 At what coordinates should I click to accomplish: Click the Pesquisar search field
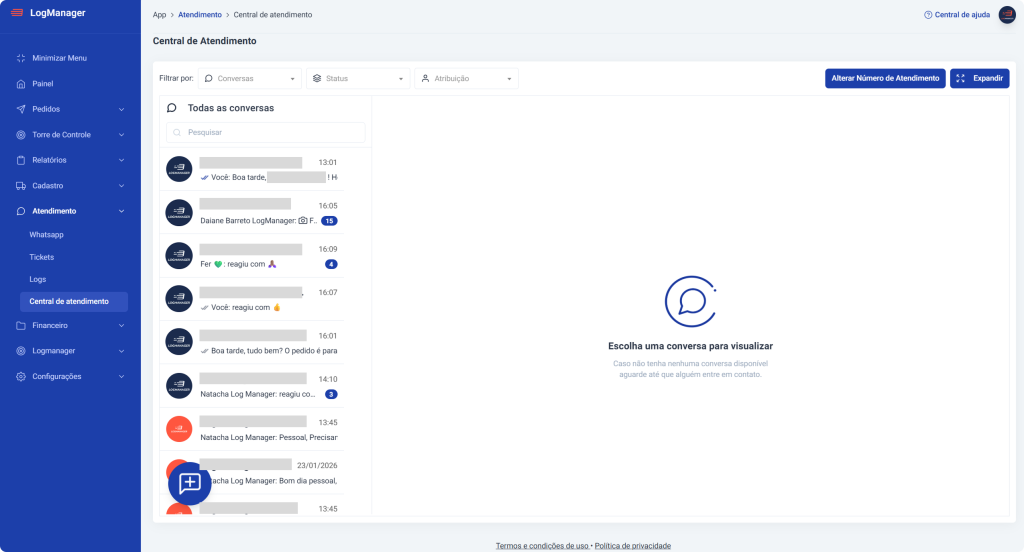pyautogui.click(x=266, y=132)
